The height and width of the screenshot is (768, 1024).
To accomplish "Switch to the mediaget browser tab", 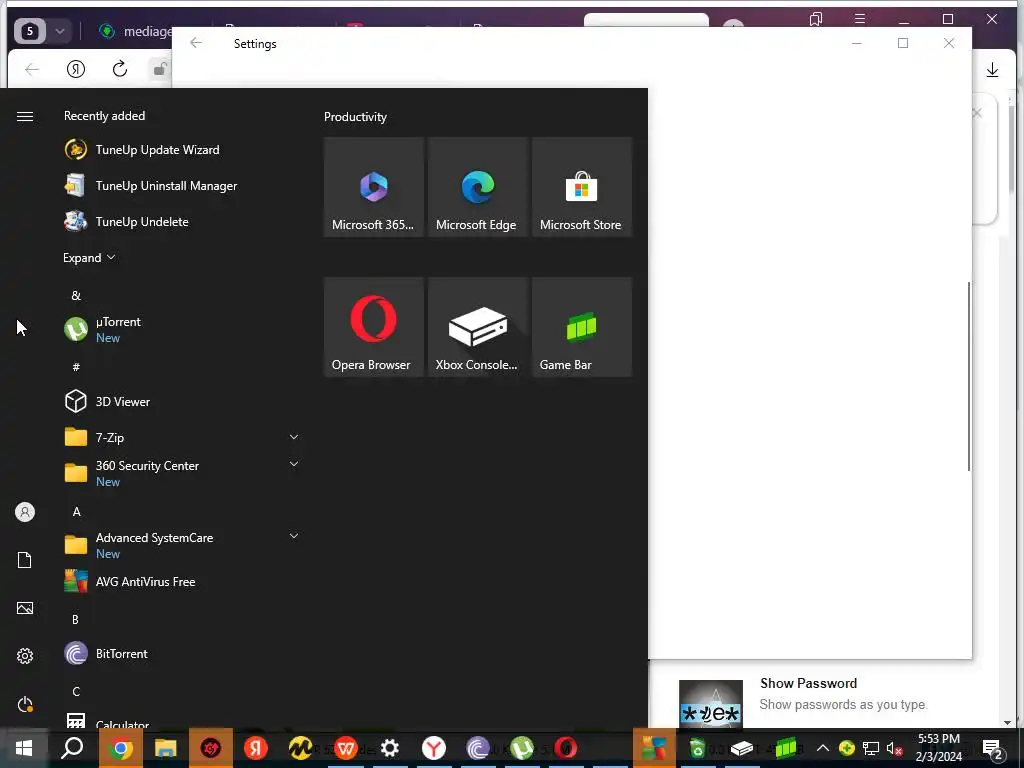I will coord(135,31).
